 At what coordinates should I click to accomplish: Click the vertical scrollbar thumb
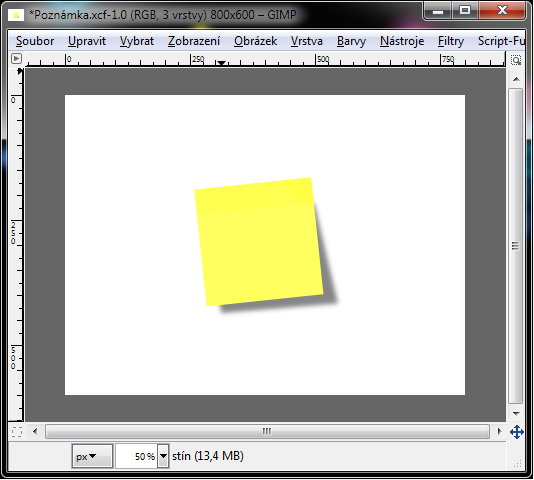coord(516,246)
